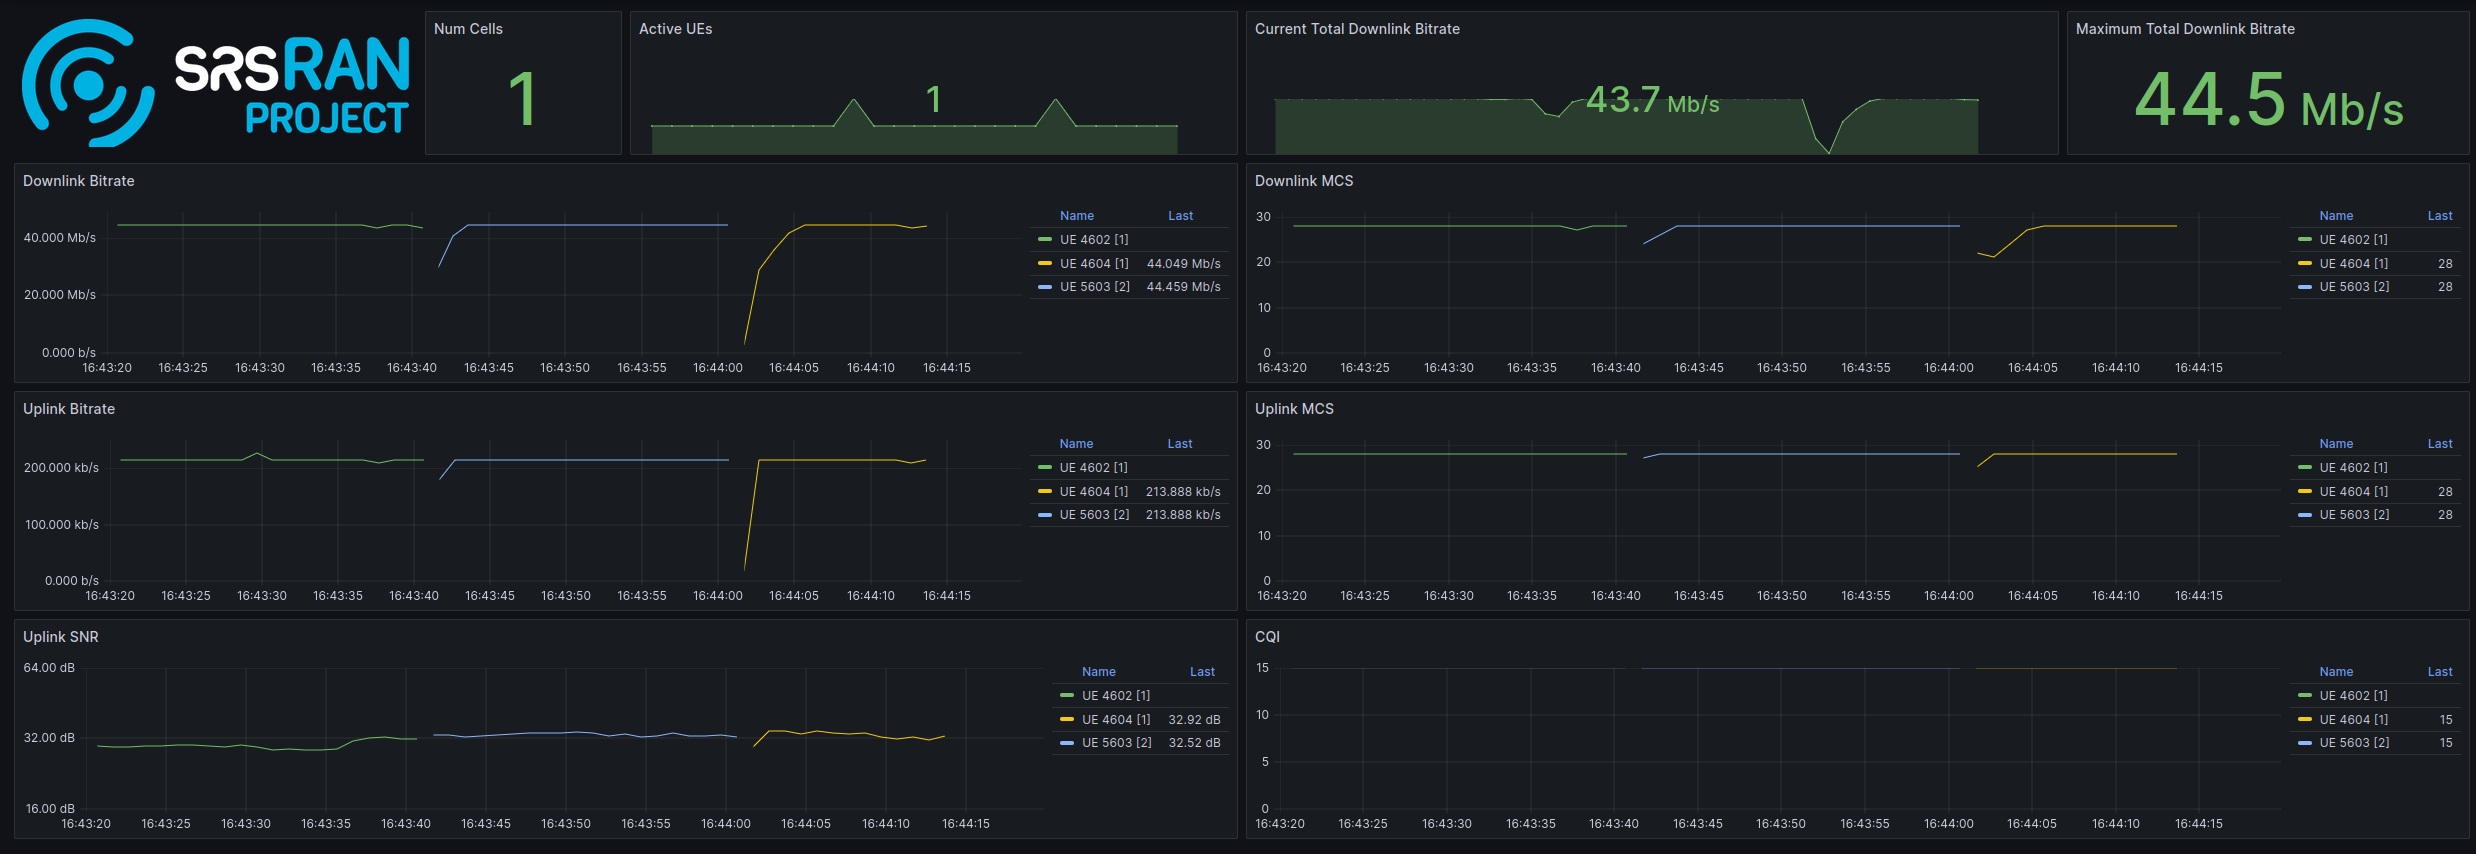The height and width of the screenshot is (854, 2476).
Task: Toggle UE 4604 [1] in the Uplink MCS legend
Action: tap(2353, 492)
